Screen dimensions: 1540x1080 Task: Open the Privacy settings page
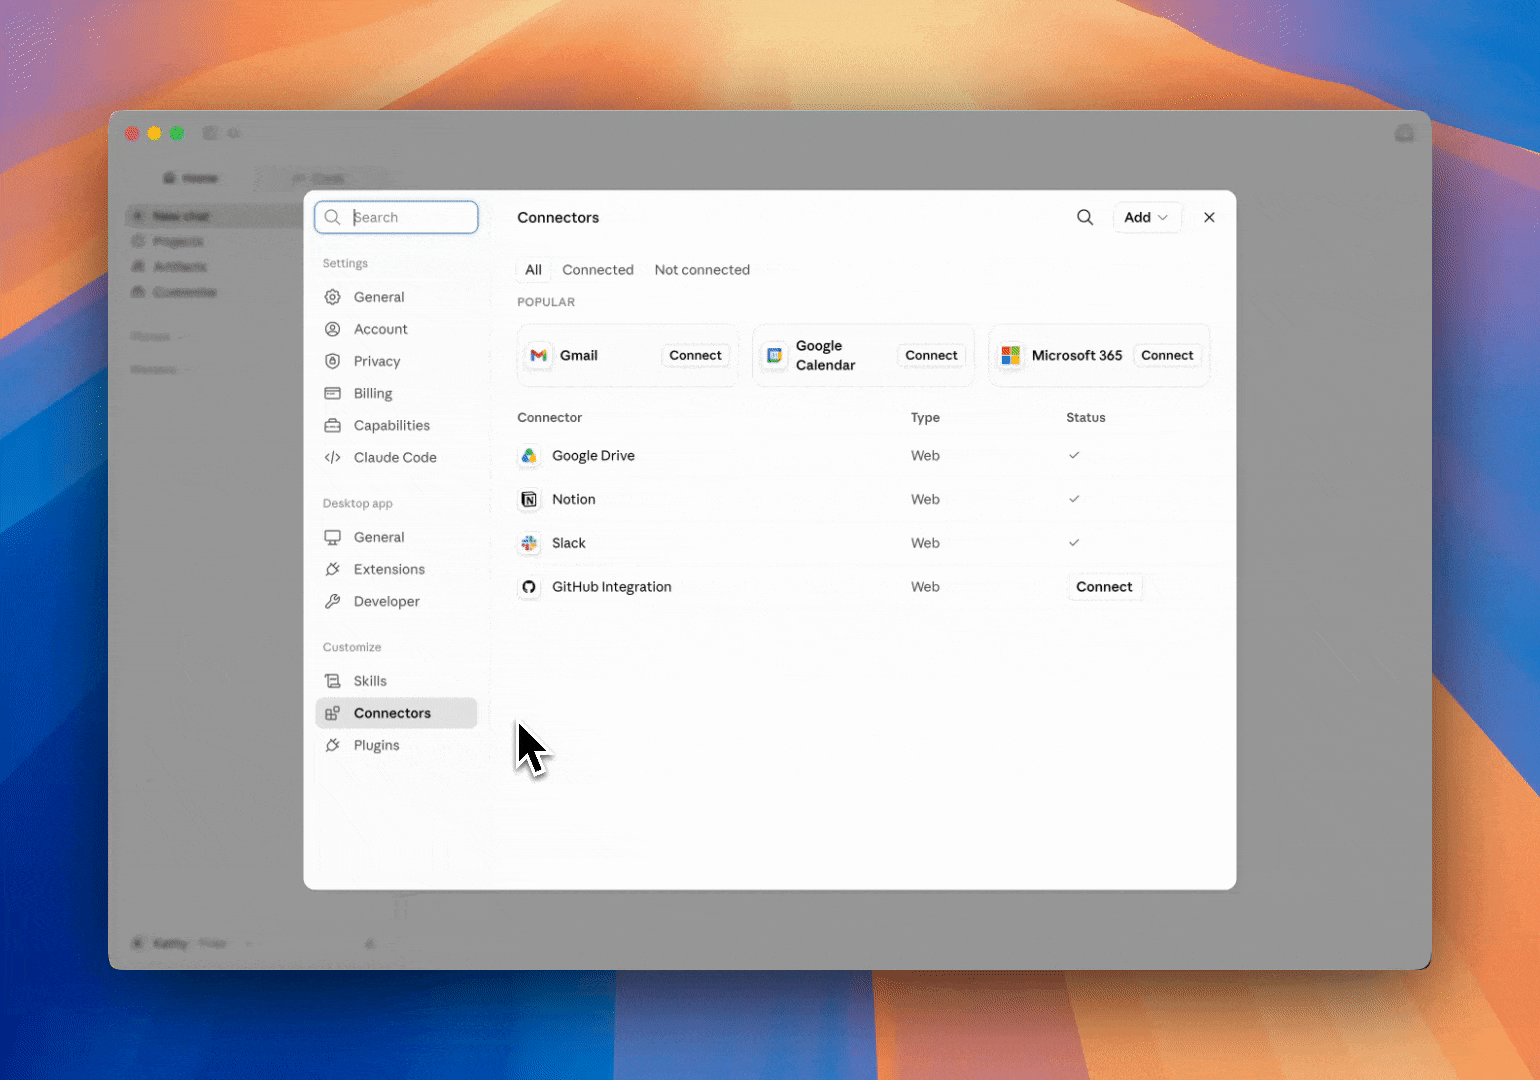(x=396, y=361)
